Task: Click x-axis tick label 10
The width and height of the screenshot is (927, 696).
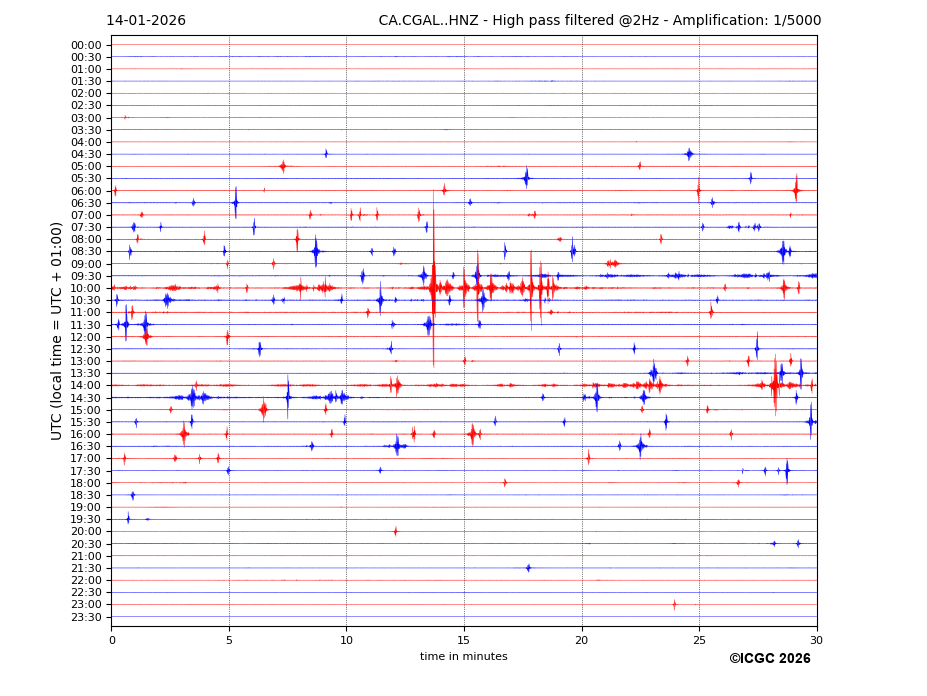Action: coord(346,640)
